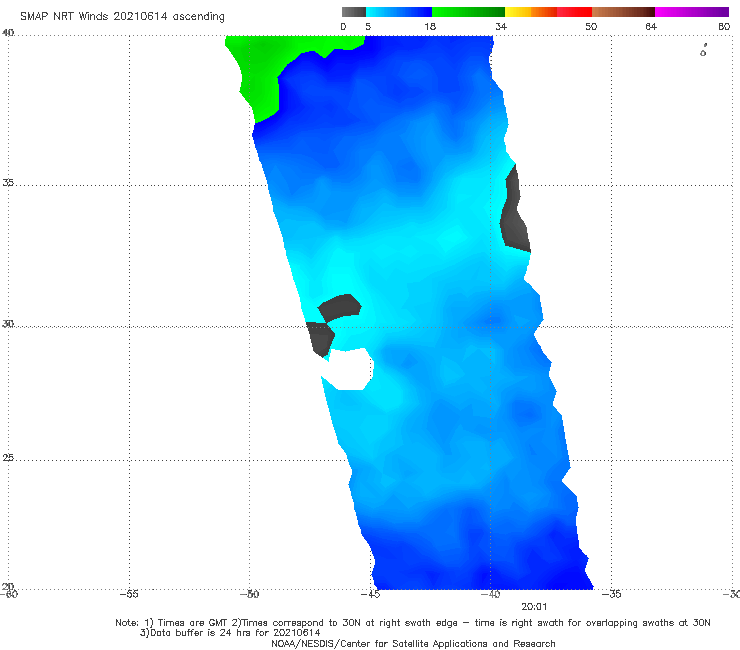
Task: Click the NOAA/NESDIS credit line
Action: coord(413,643)
